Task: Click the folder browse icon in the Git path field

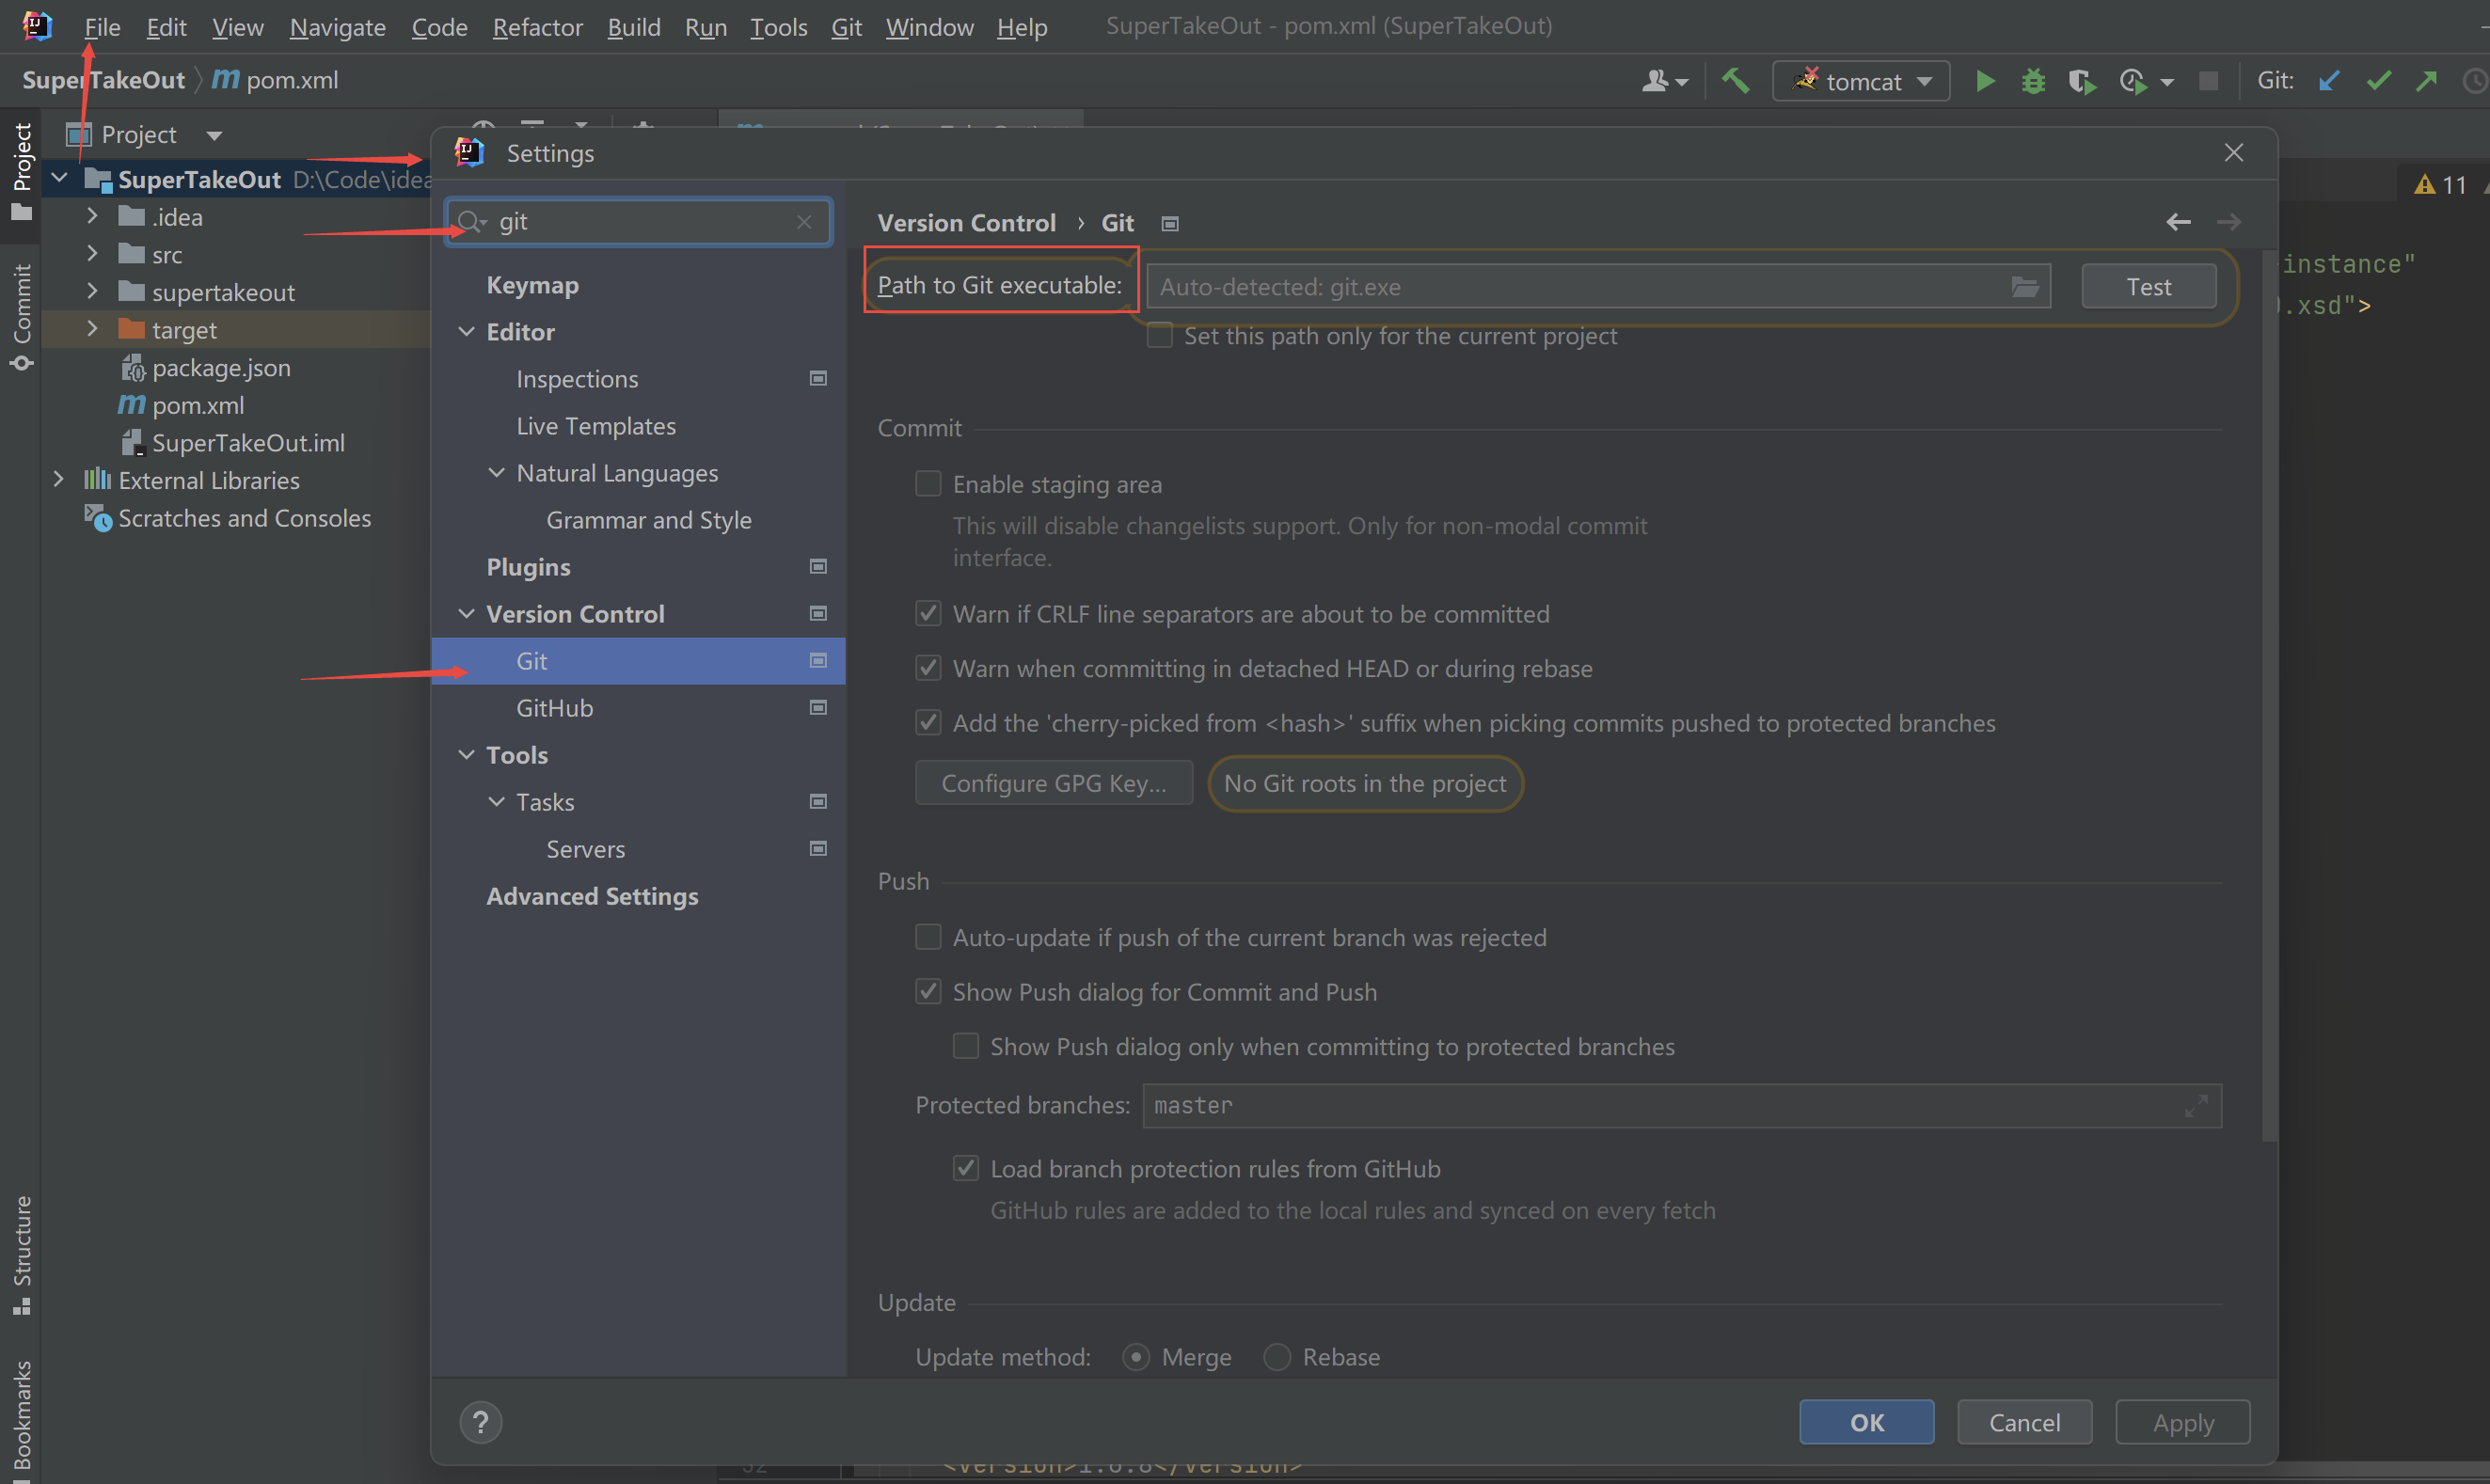Action: tap(2025, 287)
